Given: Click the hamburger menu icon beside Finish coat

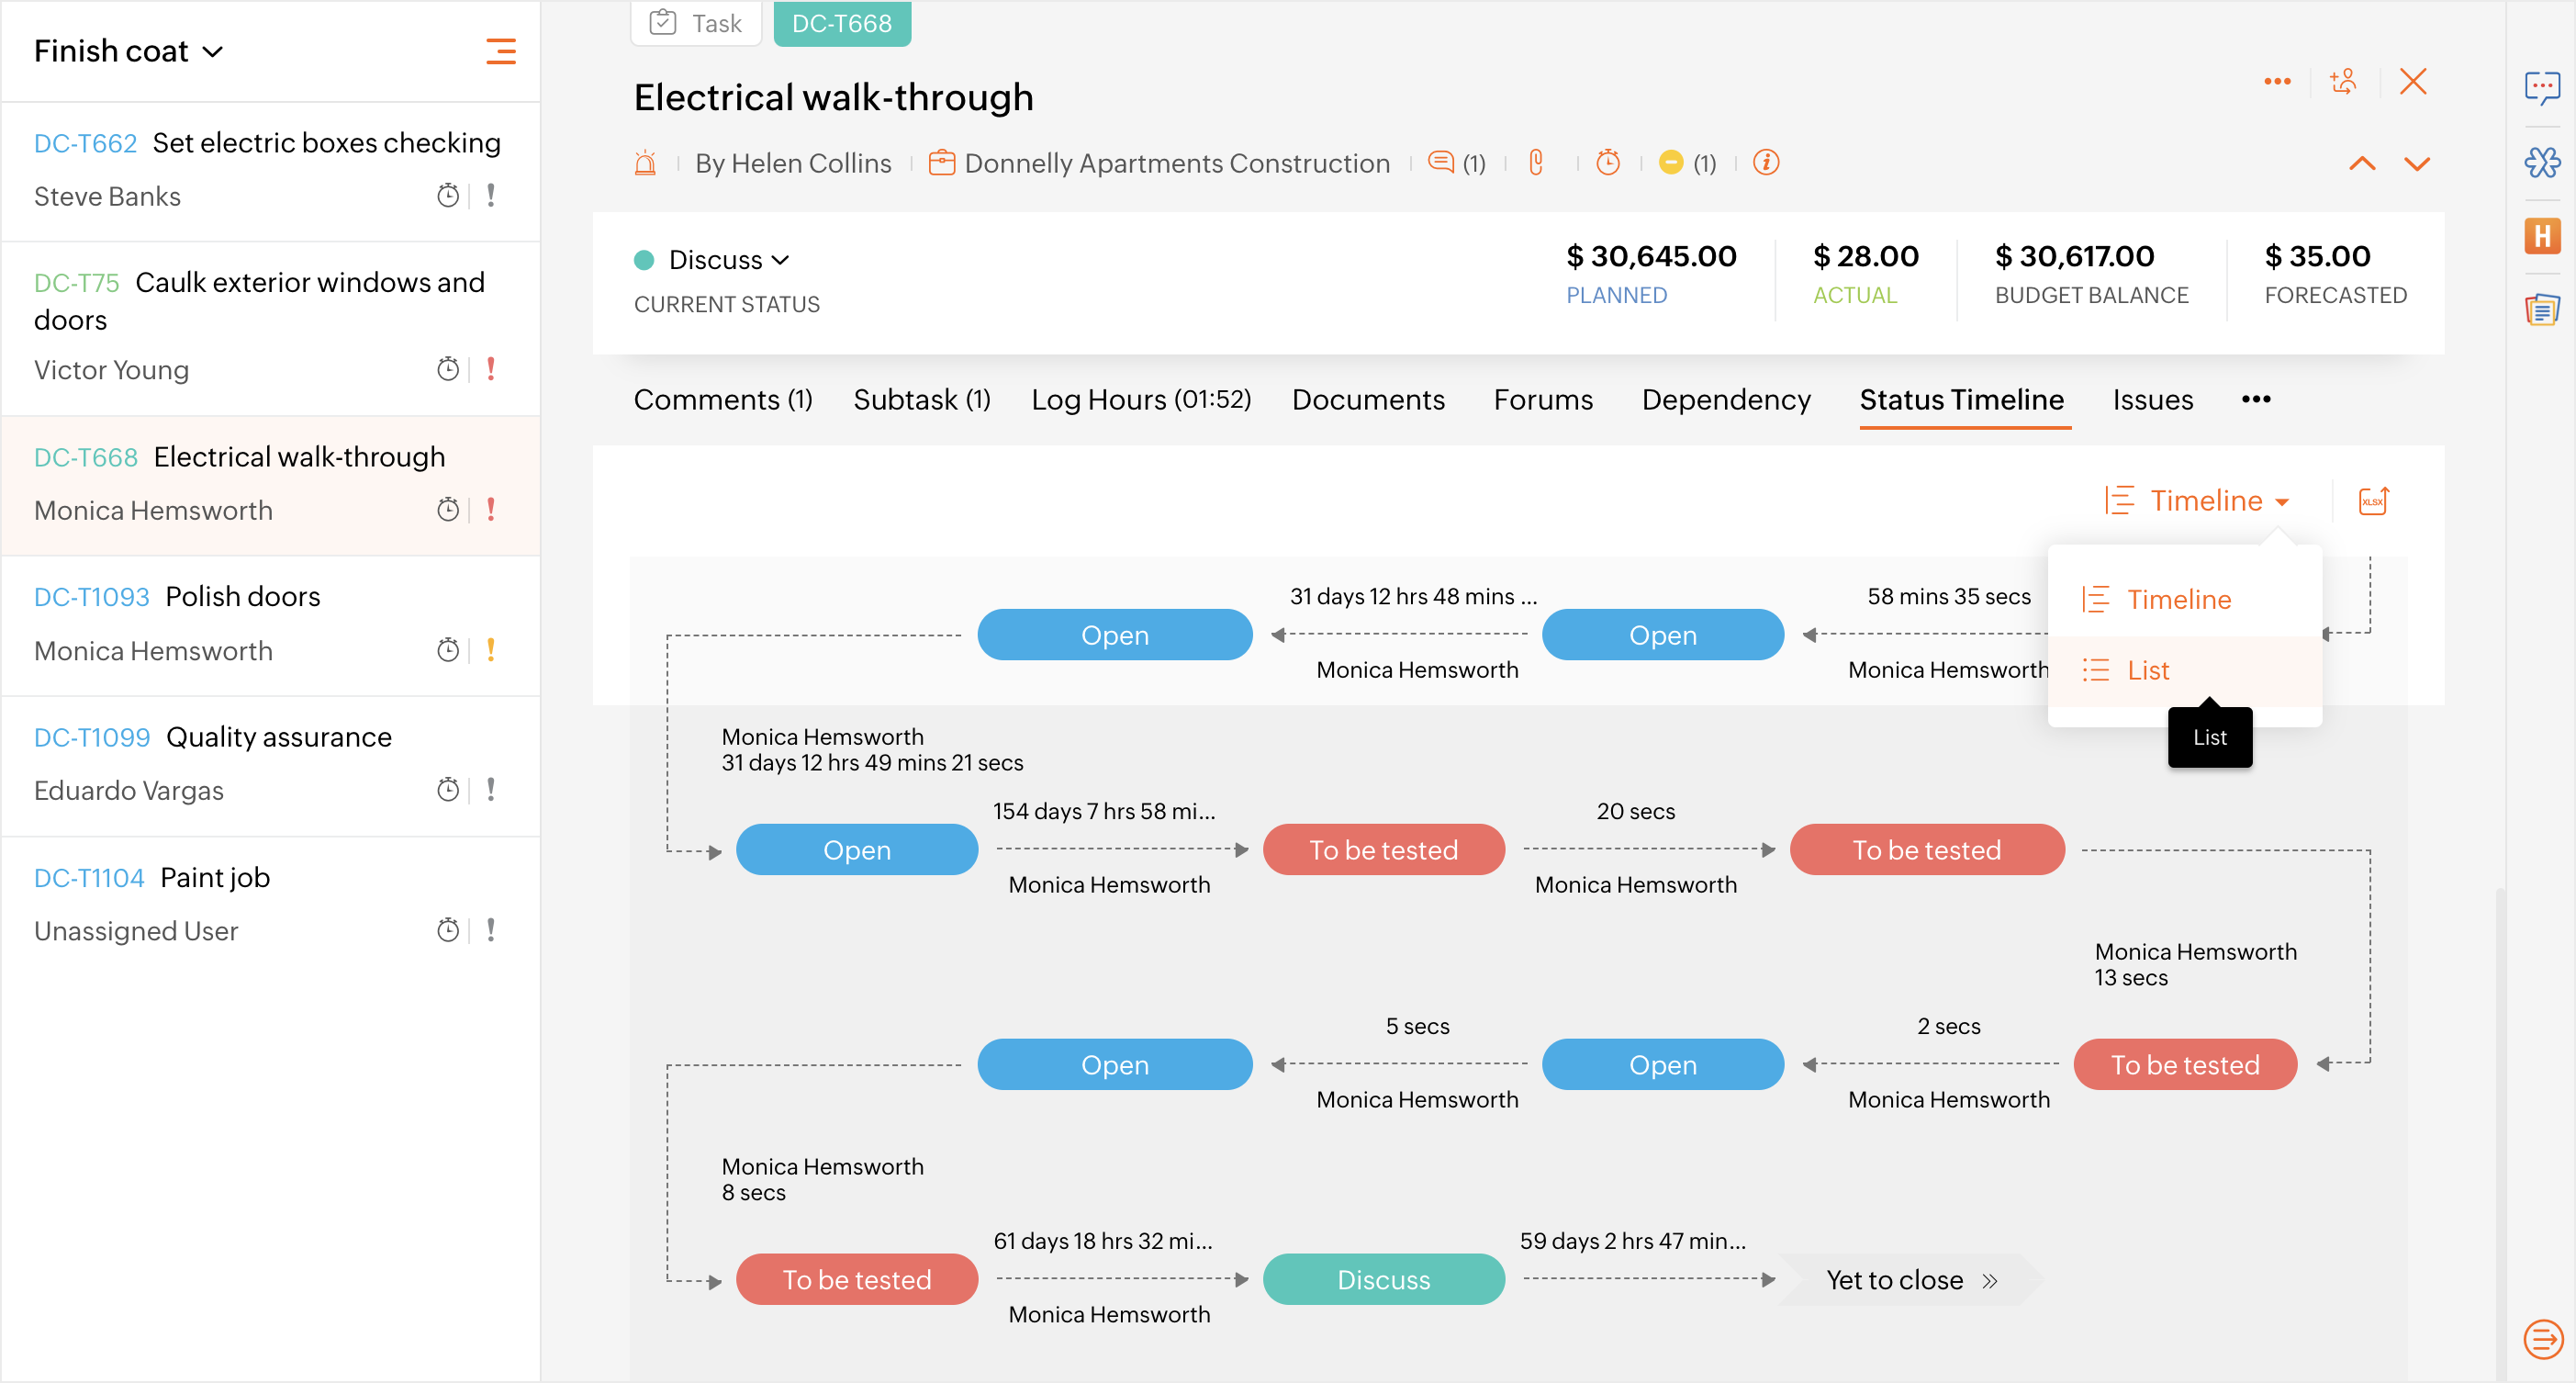Looking at the screenshot, I should [x=500, y=51].
